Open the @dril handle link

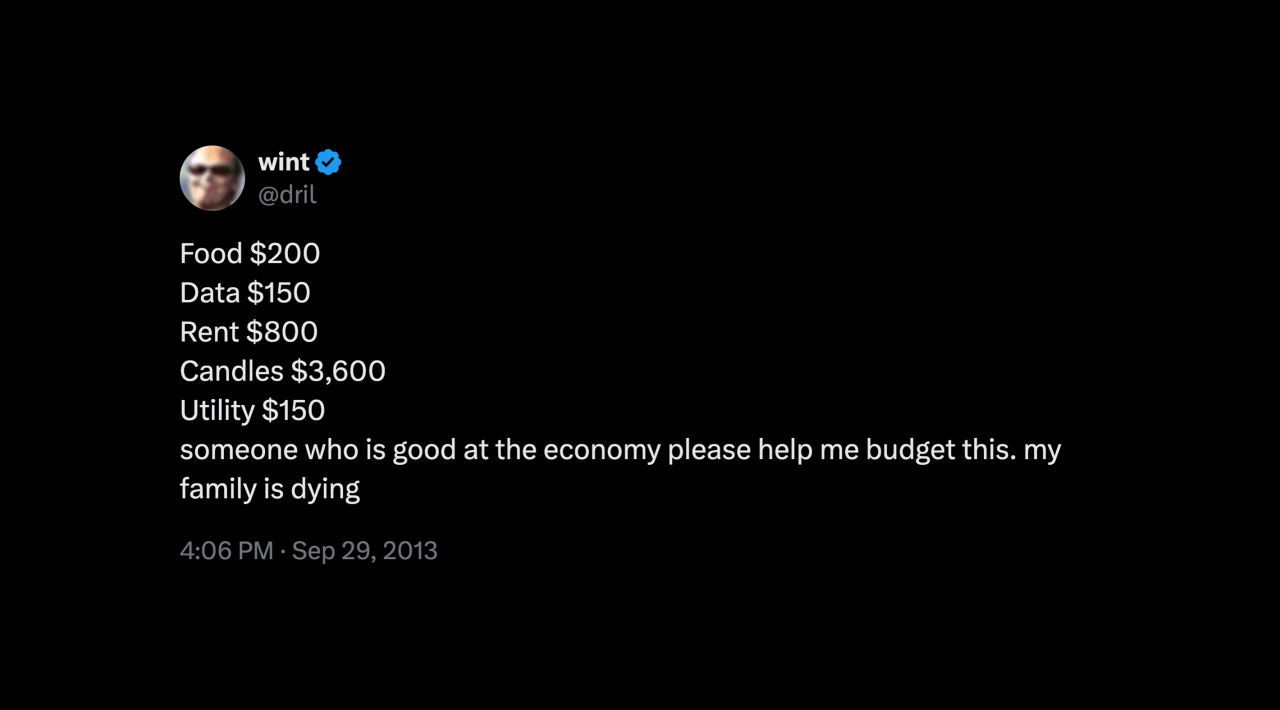click(287, 195)
